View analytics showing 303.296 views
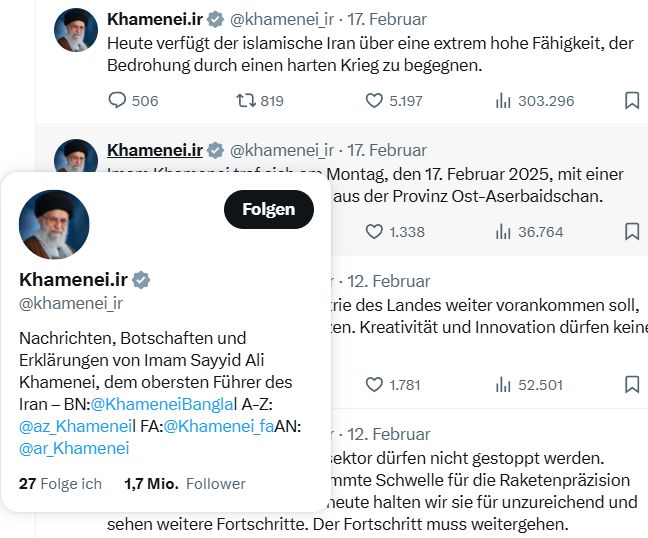 tap(503, 100)
